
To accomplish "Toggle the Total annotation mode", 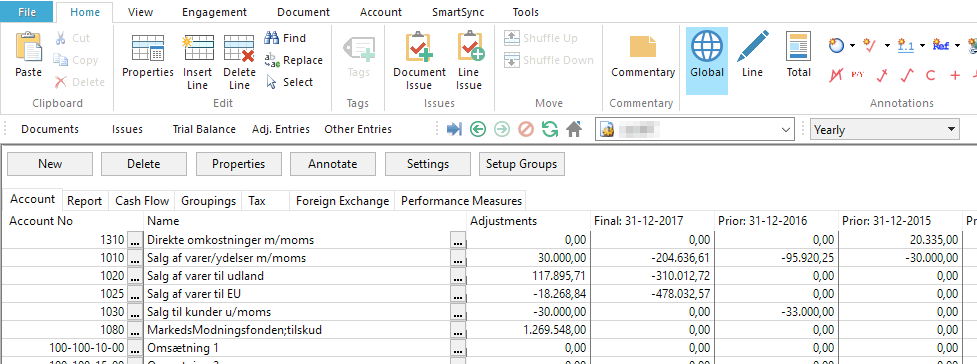I will coord(798,55).
